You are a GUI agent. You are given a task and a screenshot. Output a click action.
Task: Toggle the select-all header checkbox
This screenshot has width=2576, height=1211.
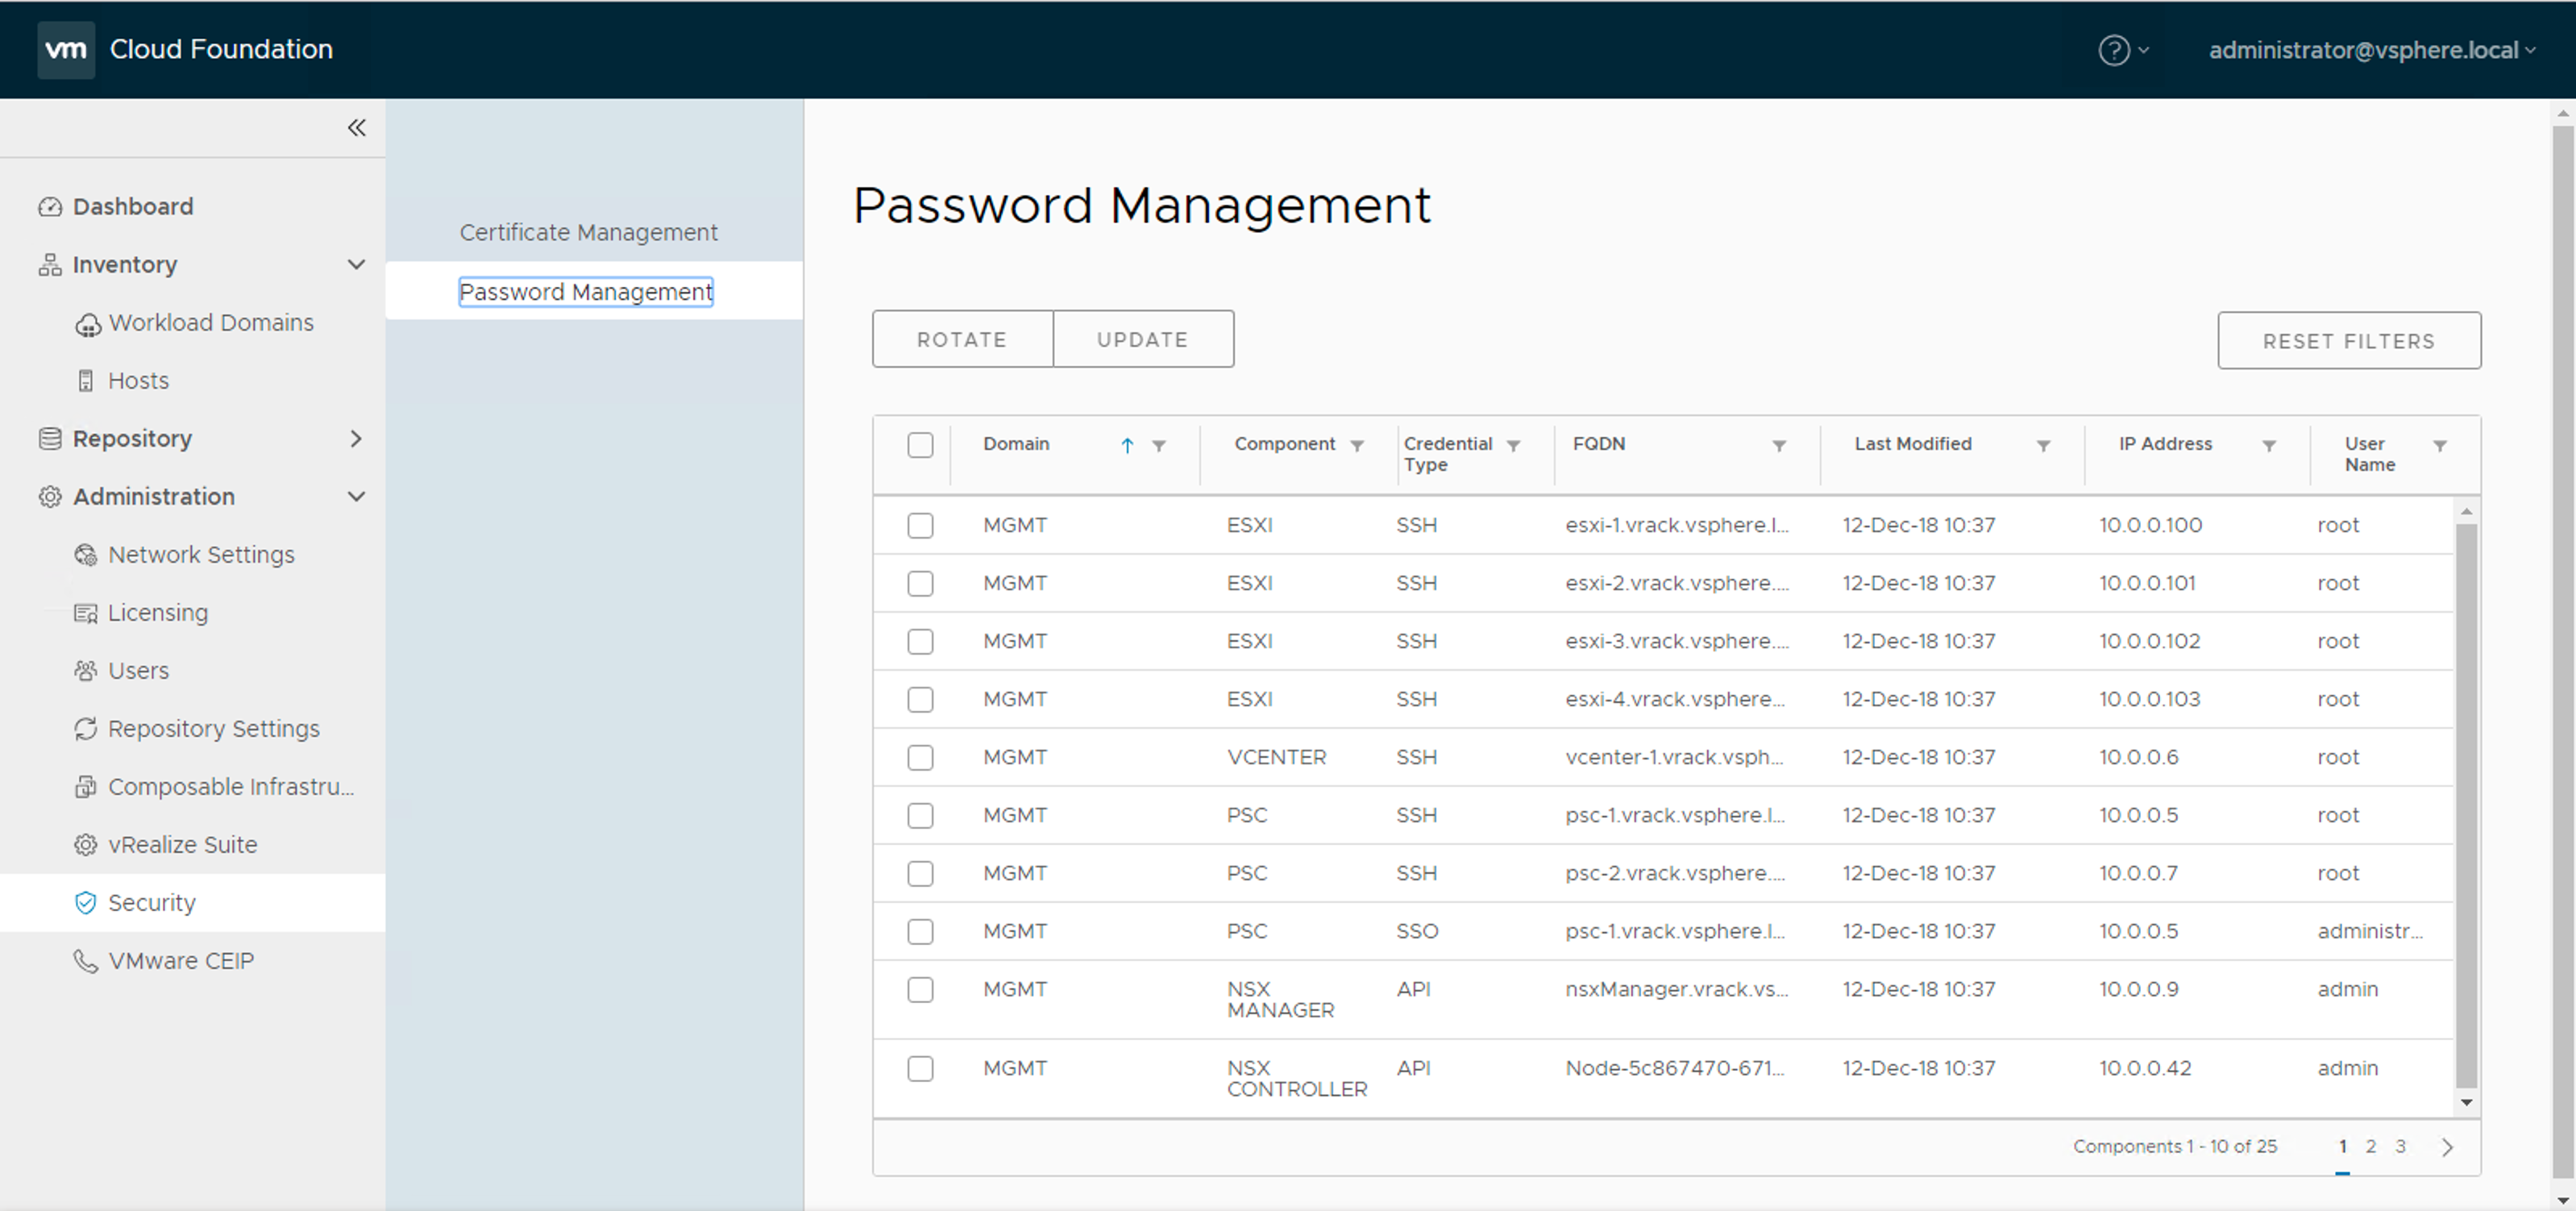click(920, 445)
